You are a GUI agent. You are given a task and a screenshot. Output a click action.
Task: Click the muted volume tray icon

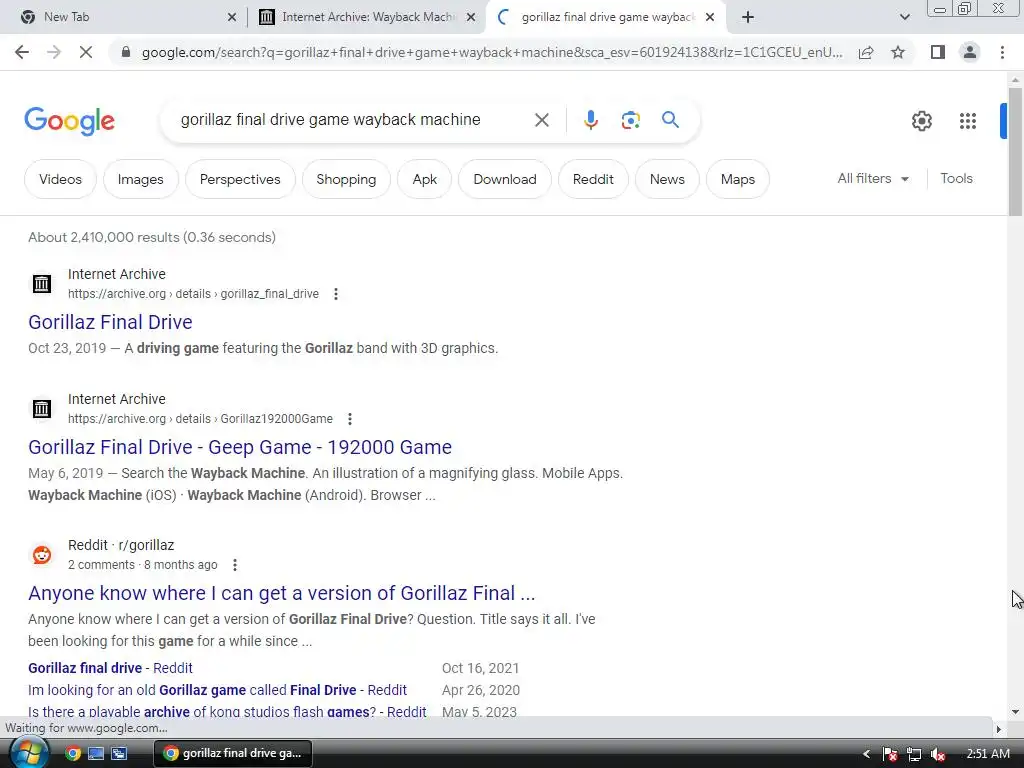938,754
